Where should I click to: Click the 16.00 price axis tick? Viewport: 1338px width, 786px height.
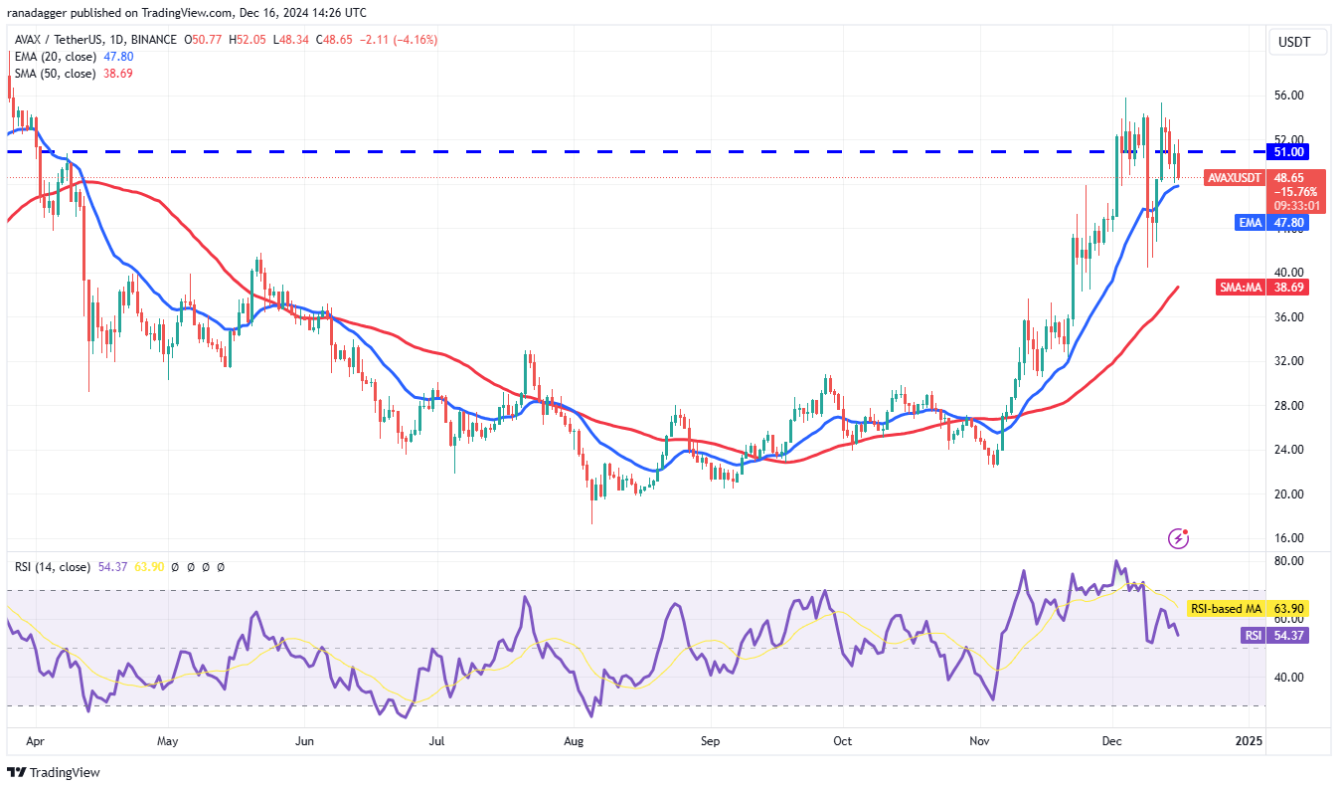(x=1291, y=538)
